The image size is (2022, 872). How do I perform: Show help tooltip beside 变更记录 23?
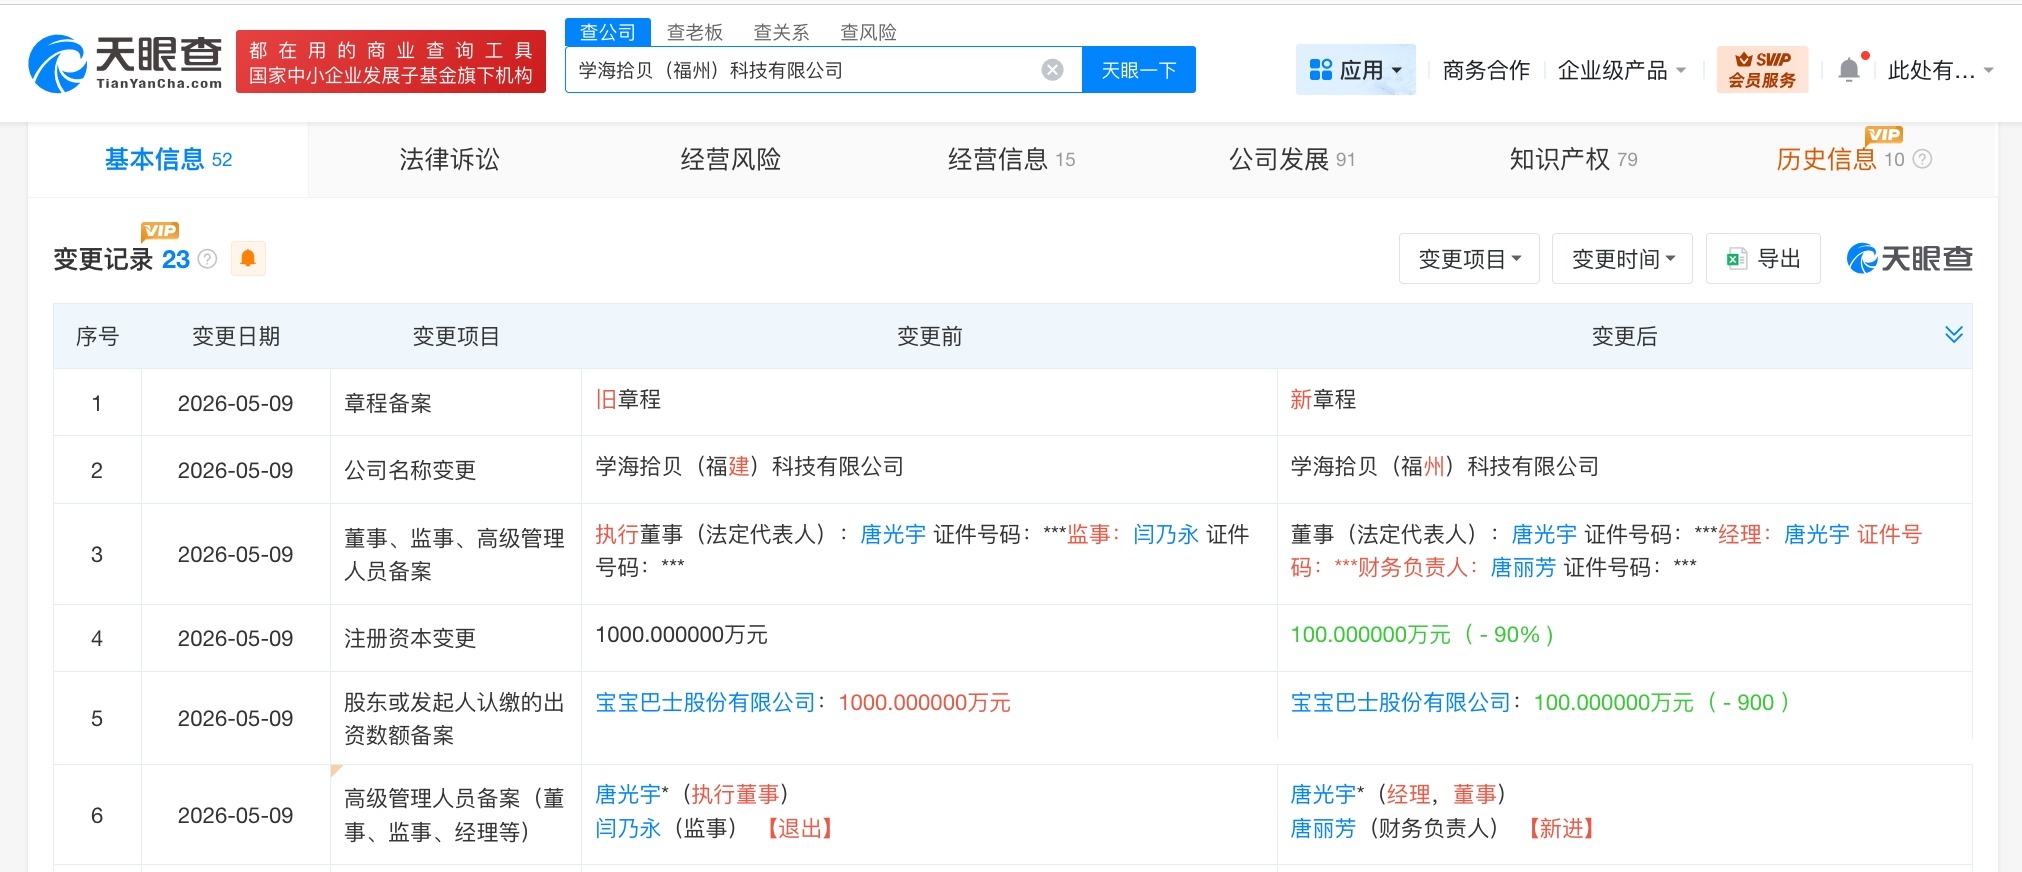[x=207, y=259]
